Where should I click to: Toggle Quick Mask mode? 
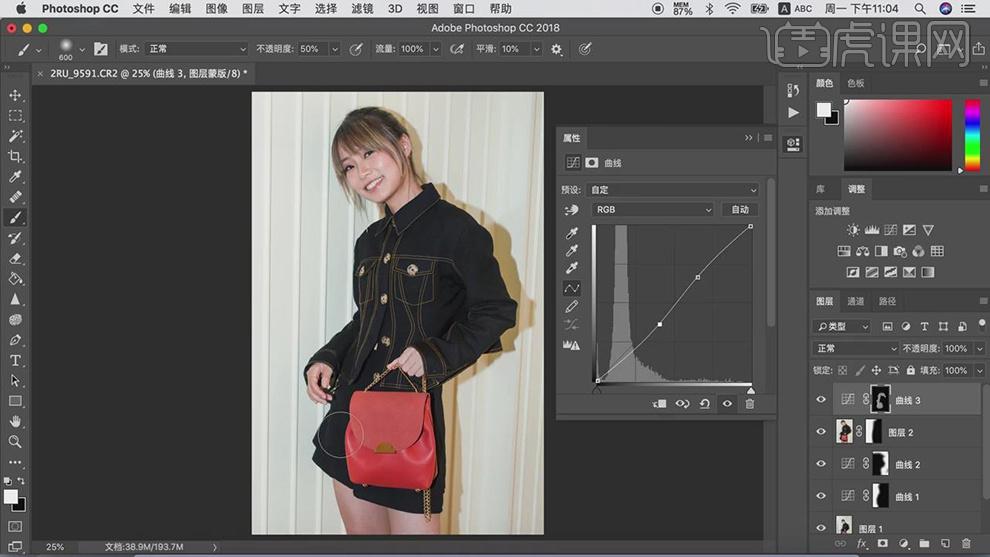15,526
